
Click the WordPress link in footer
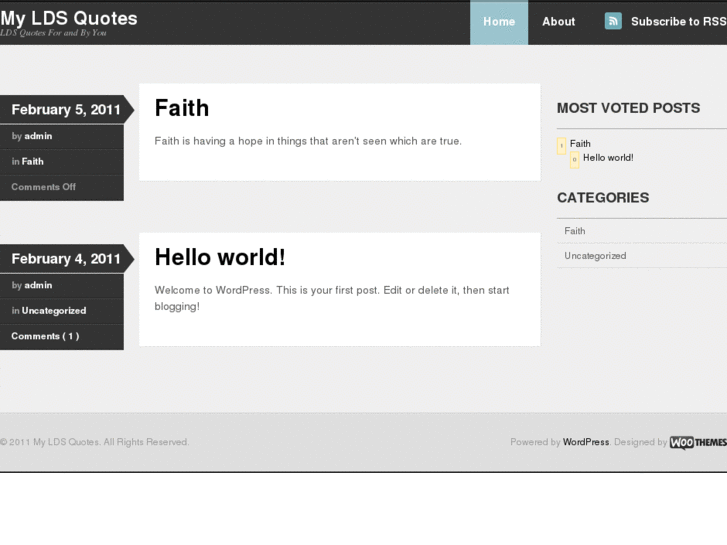(x=586, y=442)
